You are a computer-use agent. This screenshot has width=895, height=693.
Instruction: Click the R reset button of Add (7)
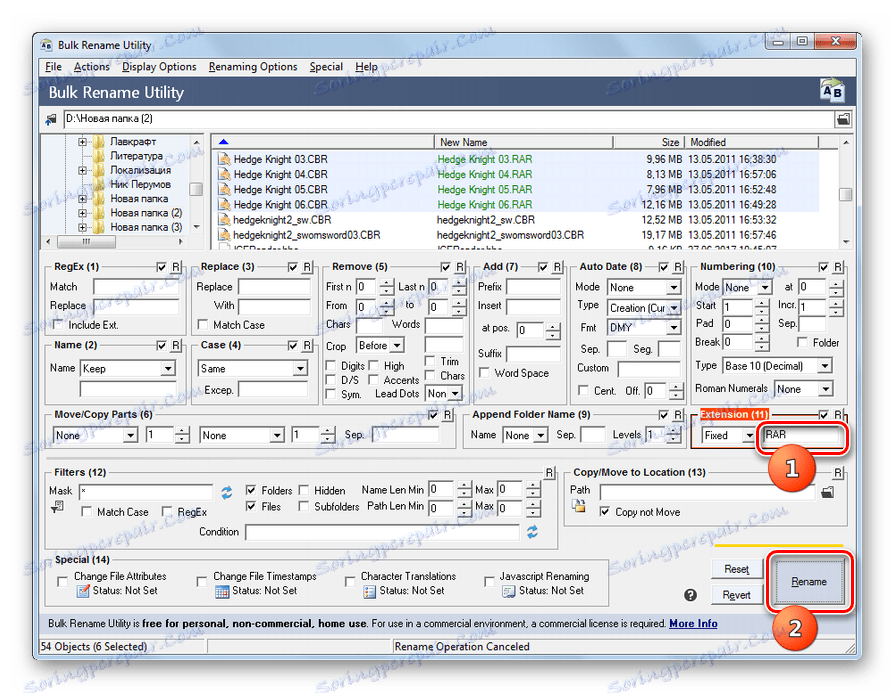pyautogui.click(x=558, y=267)
